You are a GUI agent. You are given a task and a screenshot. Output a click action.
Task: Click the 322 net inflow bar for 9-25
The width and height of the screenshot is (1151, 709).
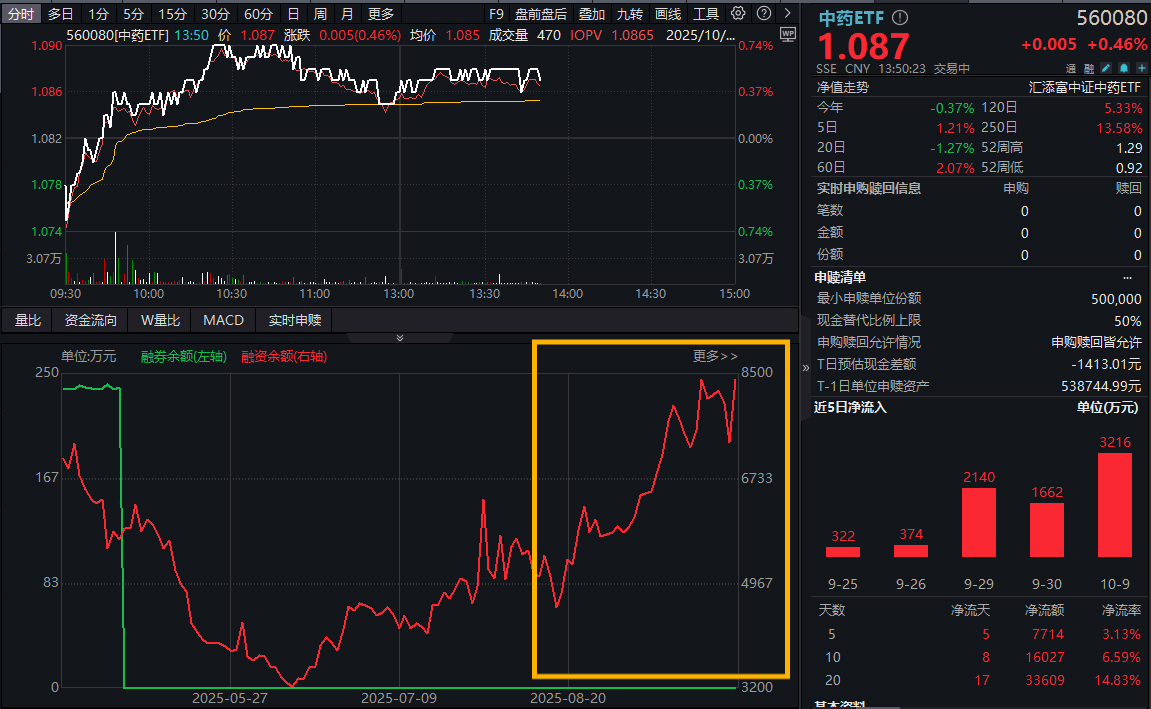(x=843, y=552)
